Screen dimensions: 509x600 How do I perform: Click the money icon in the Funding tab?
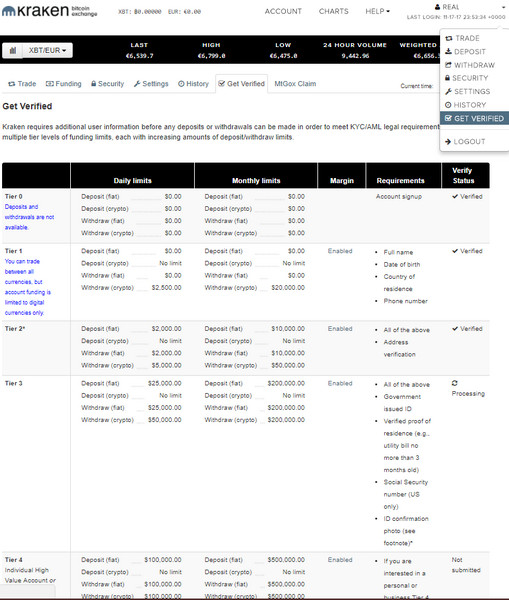50,84
